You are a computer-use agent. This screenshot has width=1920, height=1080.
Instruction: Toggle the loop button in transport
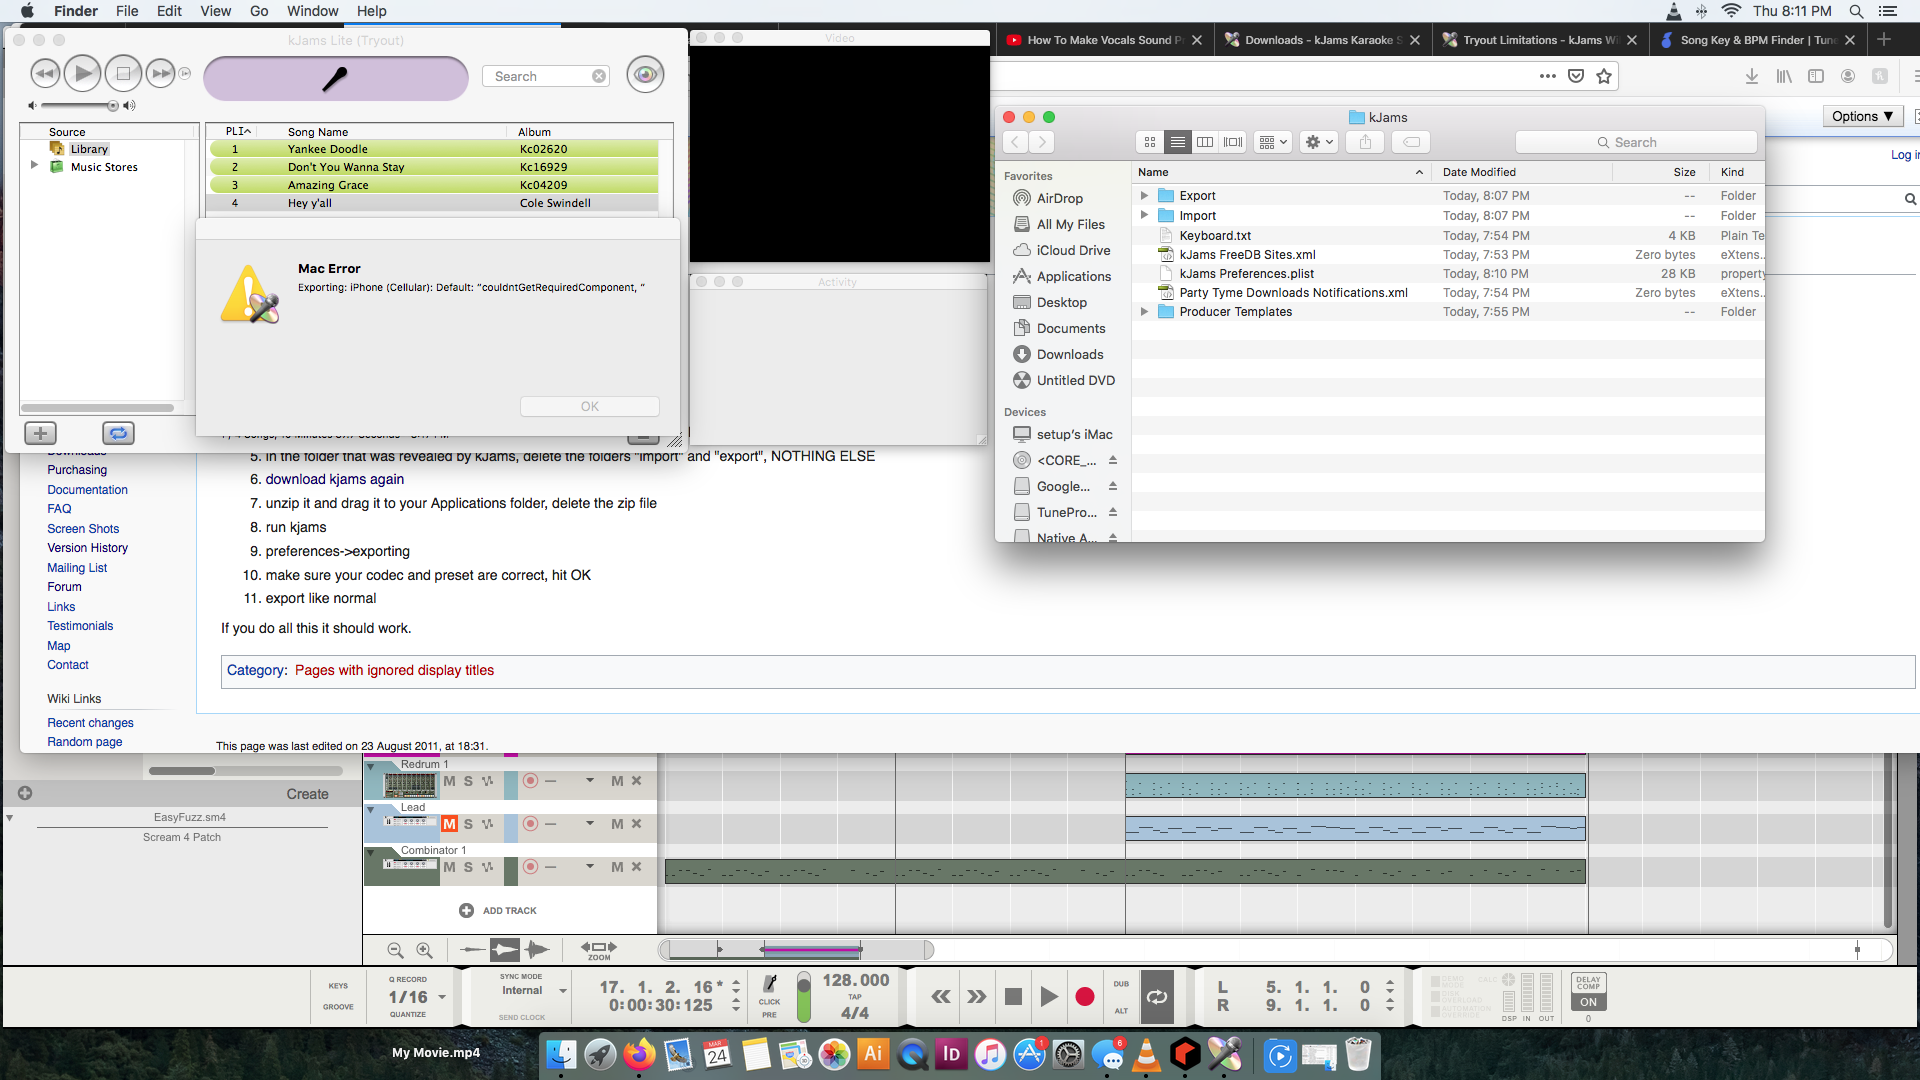click(x=1157, y=997)
